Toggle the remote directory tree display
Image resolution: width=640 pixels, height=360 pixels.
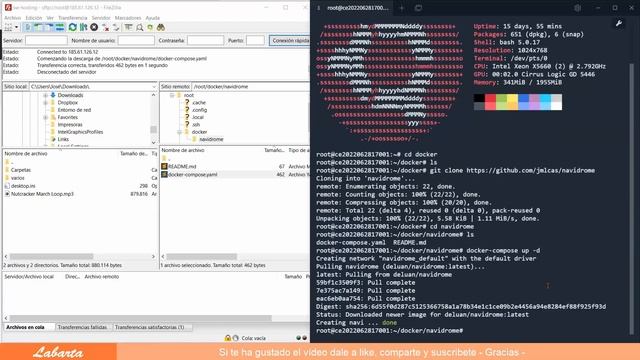click(49, 27)
